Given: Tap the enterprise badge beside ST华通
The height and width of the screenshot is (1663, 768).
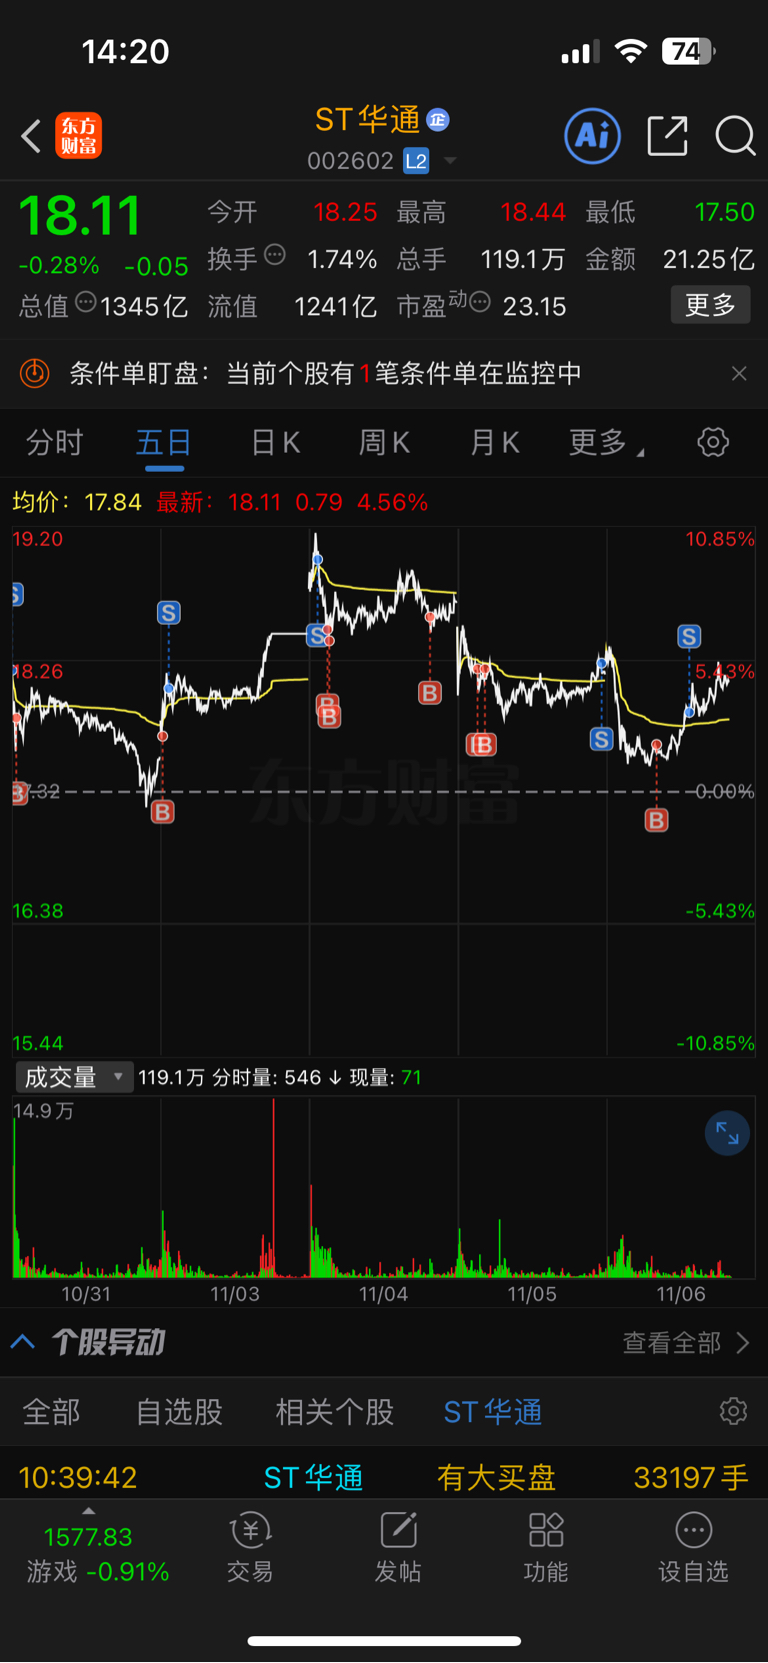Looking at the screenshot, I should coord(438,120).
